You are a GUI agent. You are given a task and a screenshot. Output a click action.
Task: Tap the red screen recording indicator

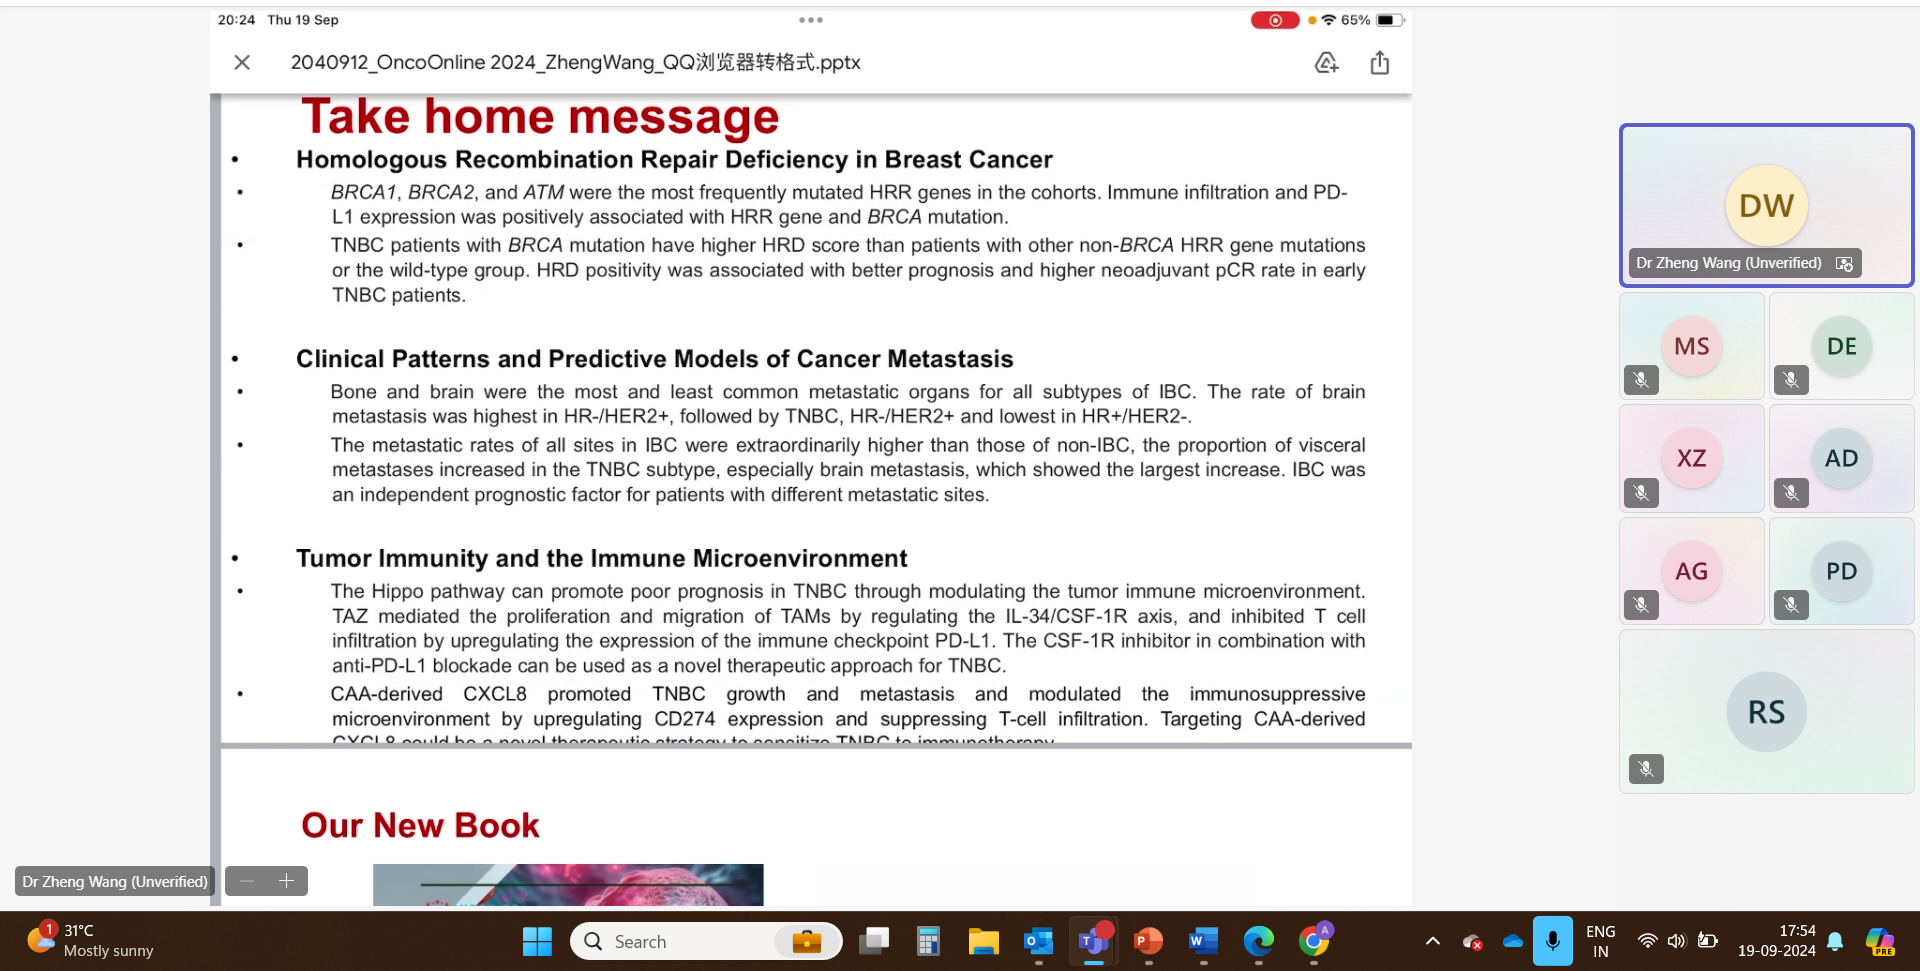click(x=1275, y=20)
